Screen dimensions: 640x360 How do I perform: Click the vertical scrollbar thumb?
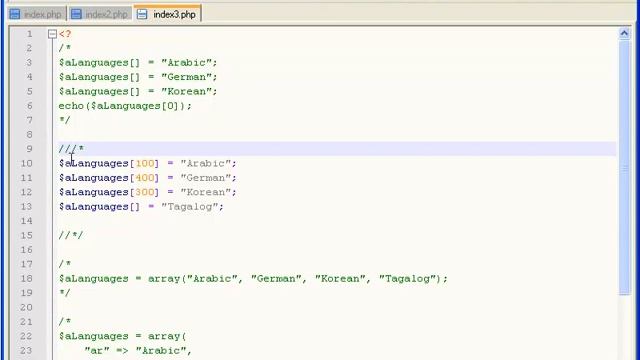click(x=624, y=167)
